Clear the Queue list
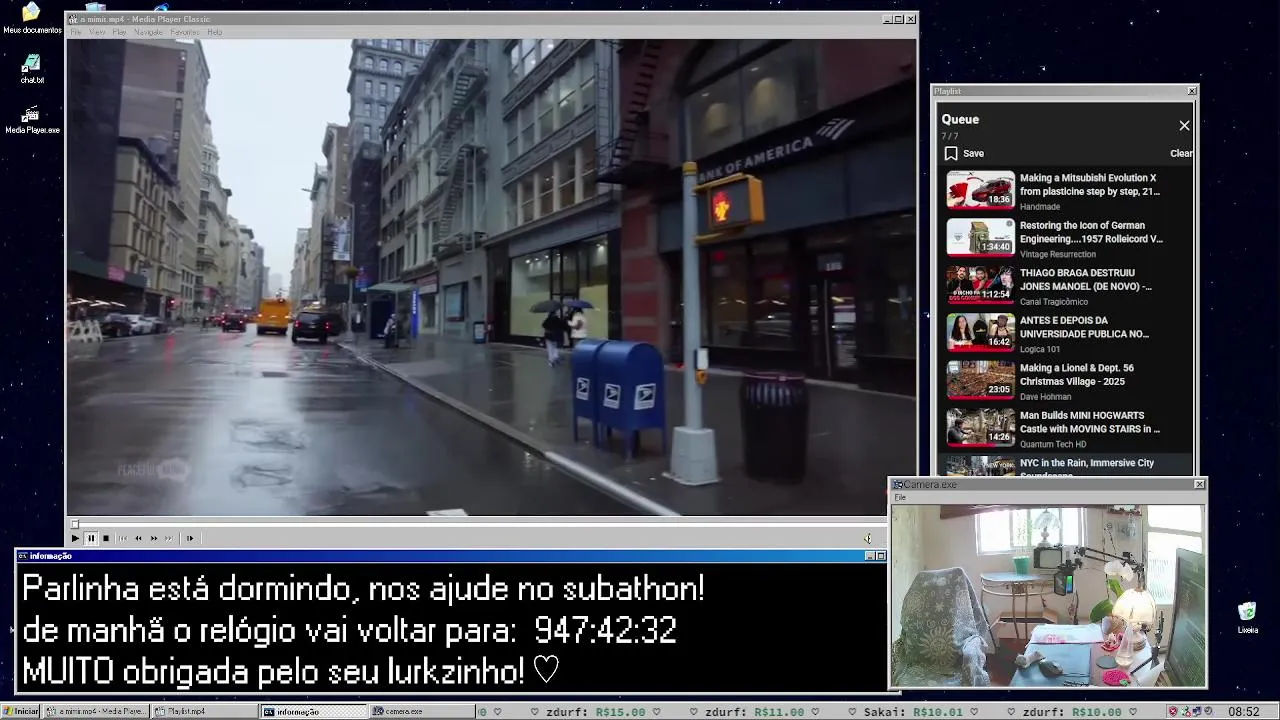Screen dimensions: 1280x720 1181,153
